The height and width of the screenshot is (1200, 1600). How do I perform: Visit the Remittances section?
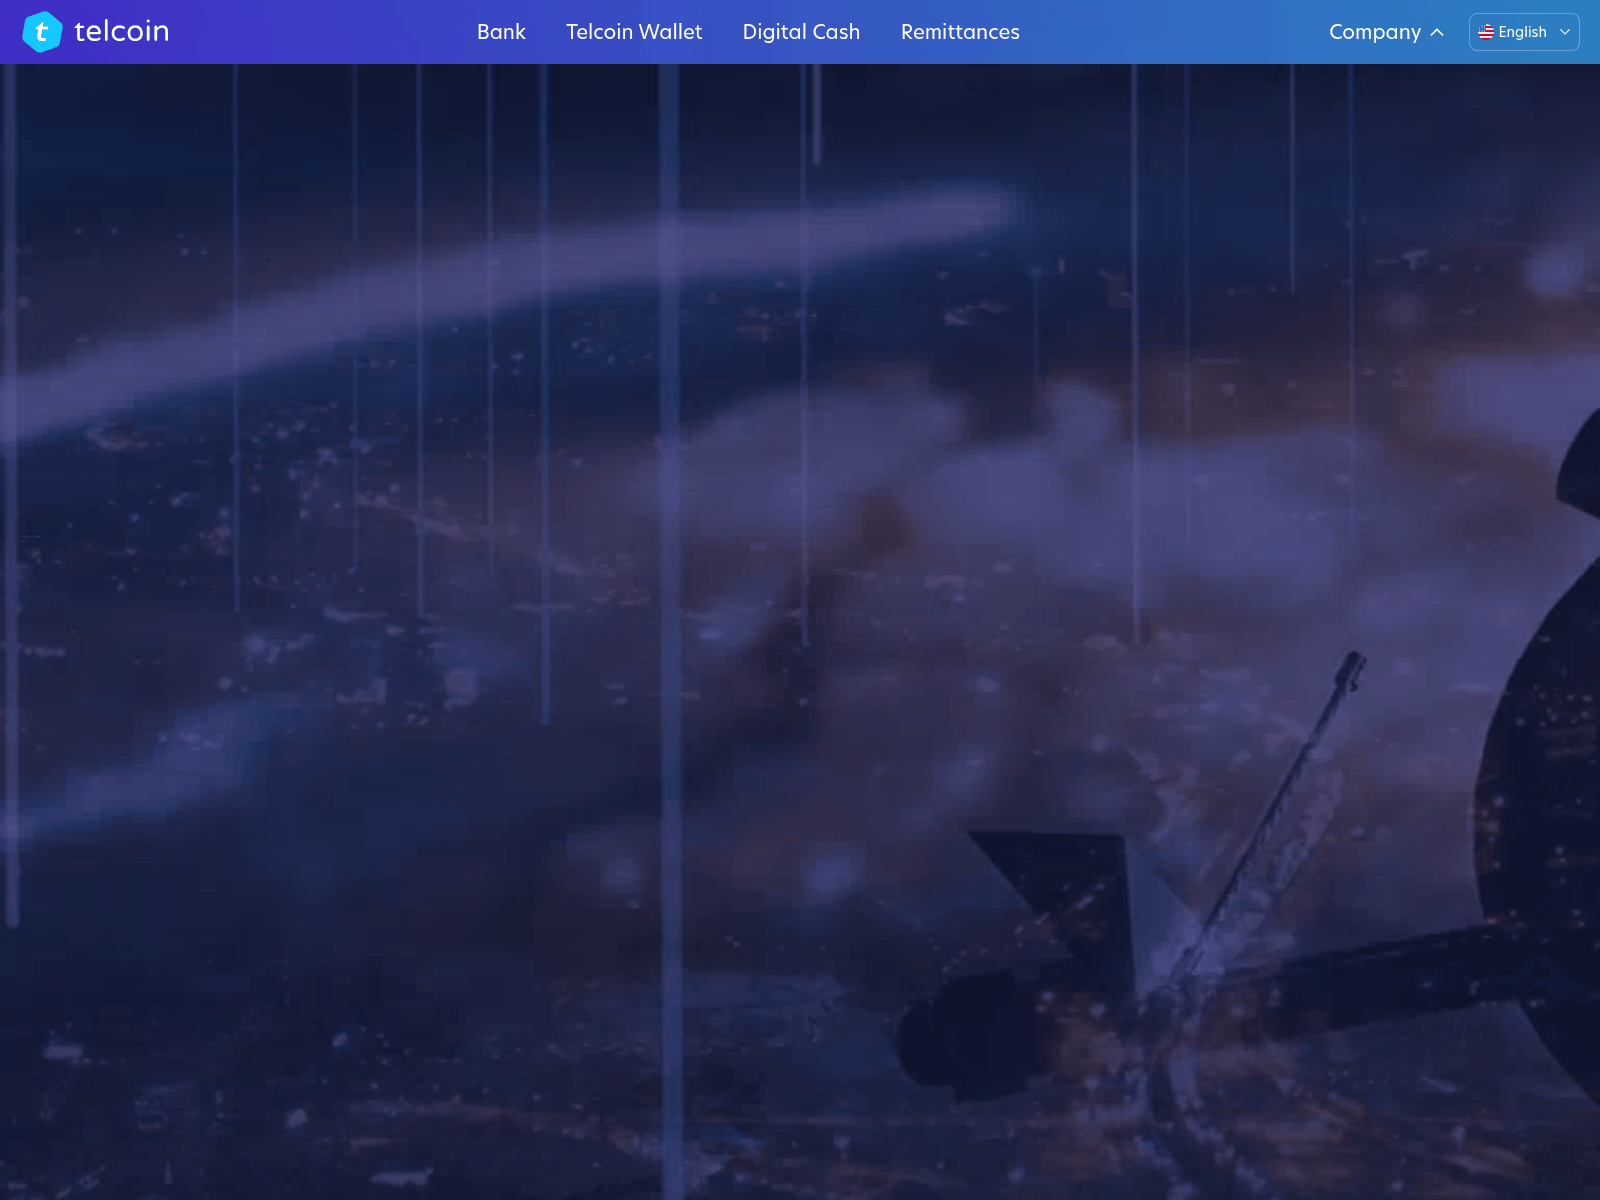959,32
